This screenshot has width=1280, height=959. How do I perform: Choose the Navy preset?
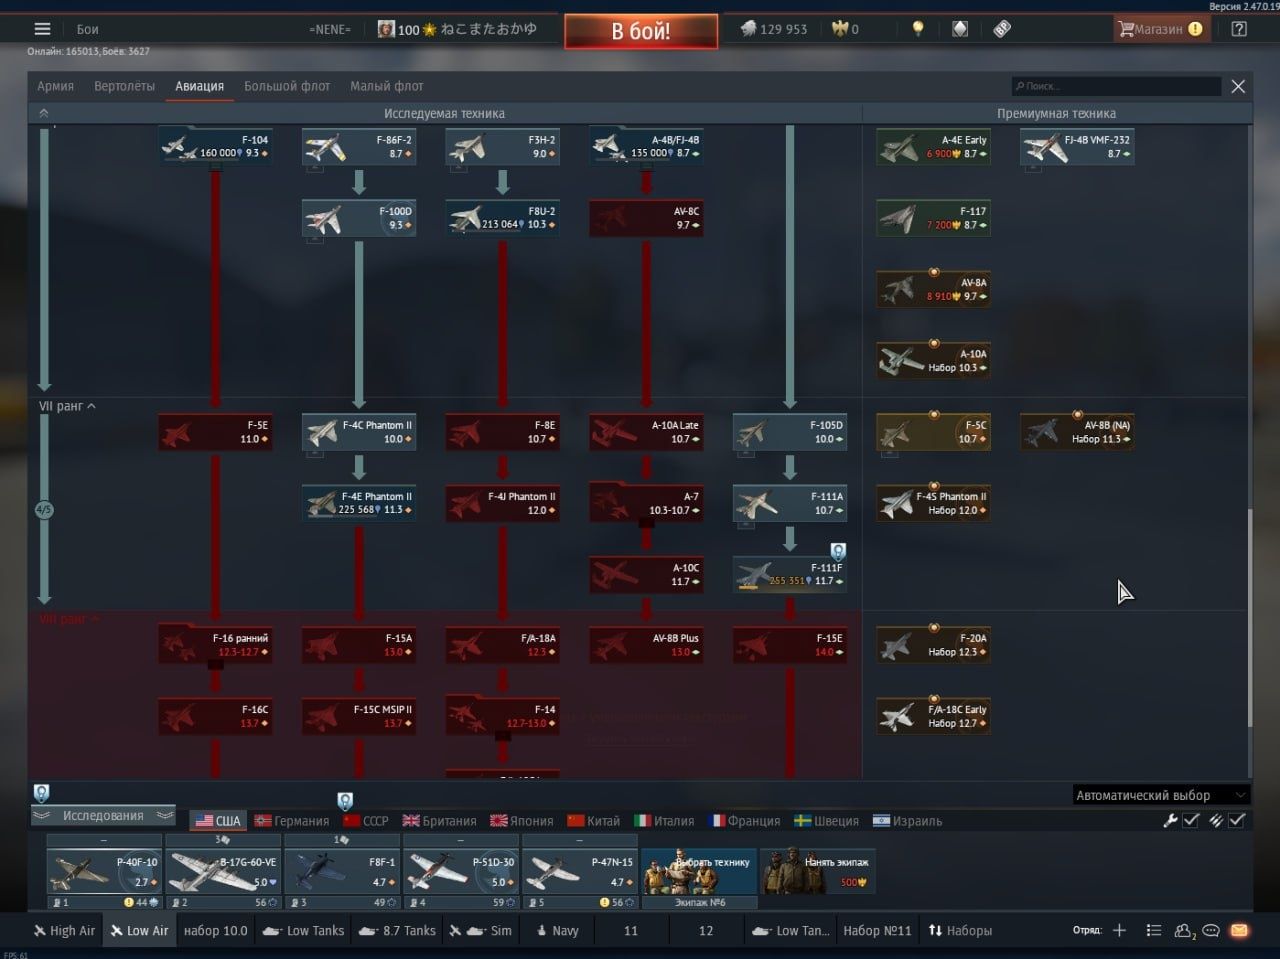pos(557,930)
